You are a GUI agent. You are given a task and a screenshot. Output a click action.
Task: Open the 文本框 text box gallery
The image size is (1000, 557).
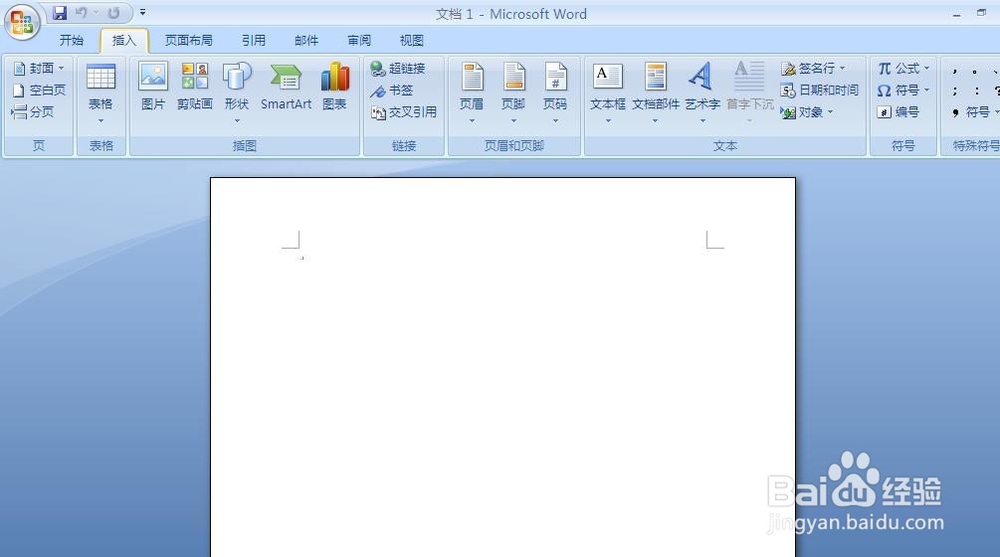(608, 93)
